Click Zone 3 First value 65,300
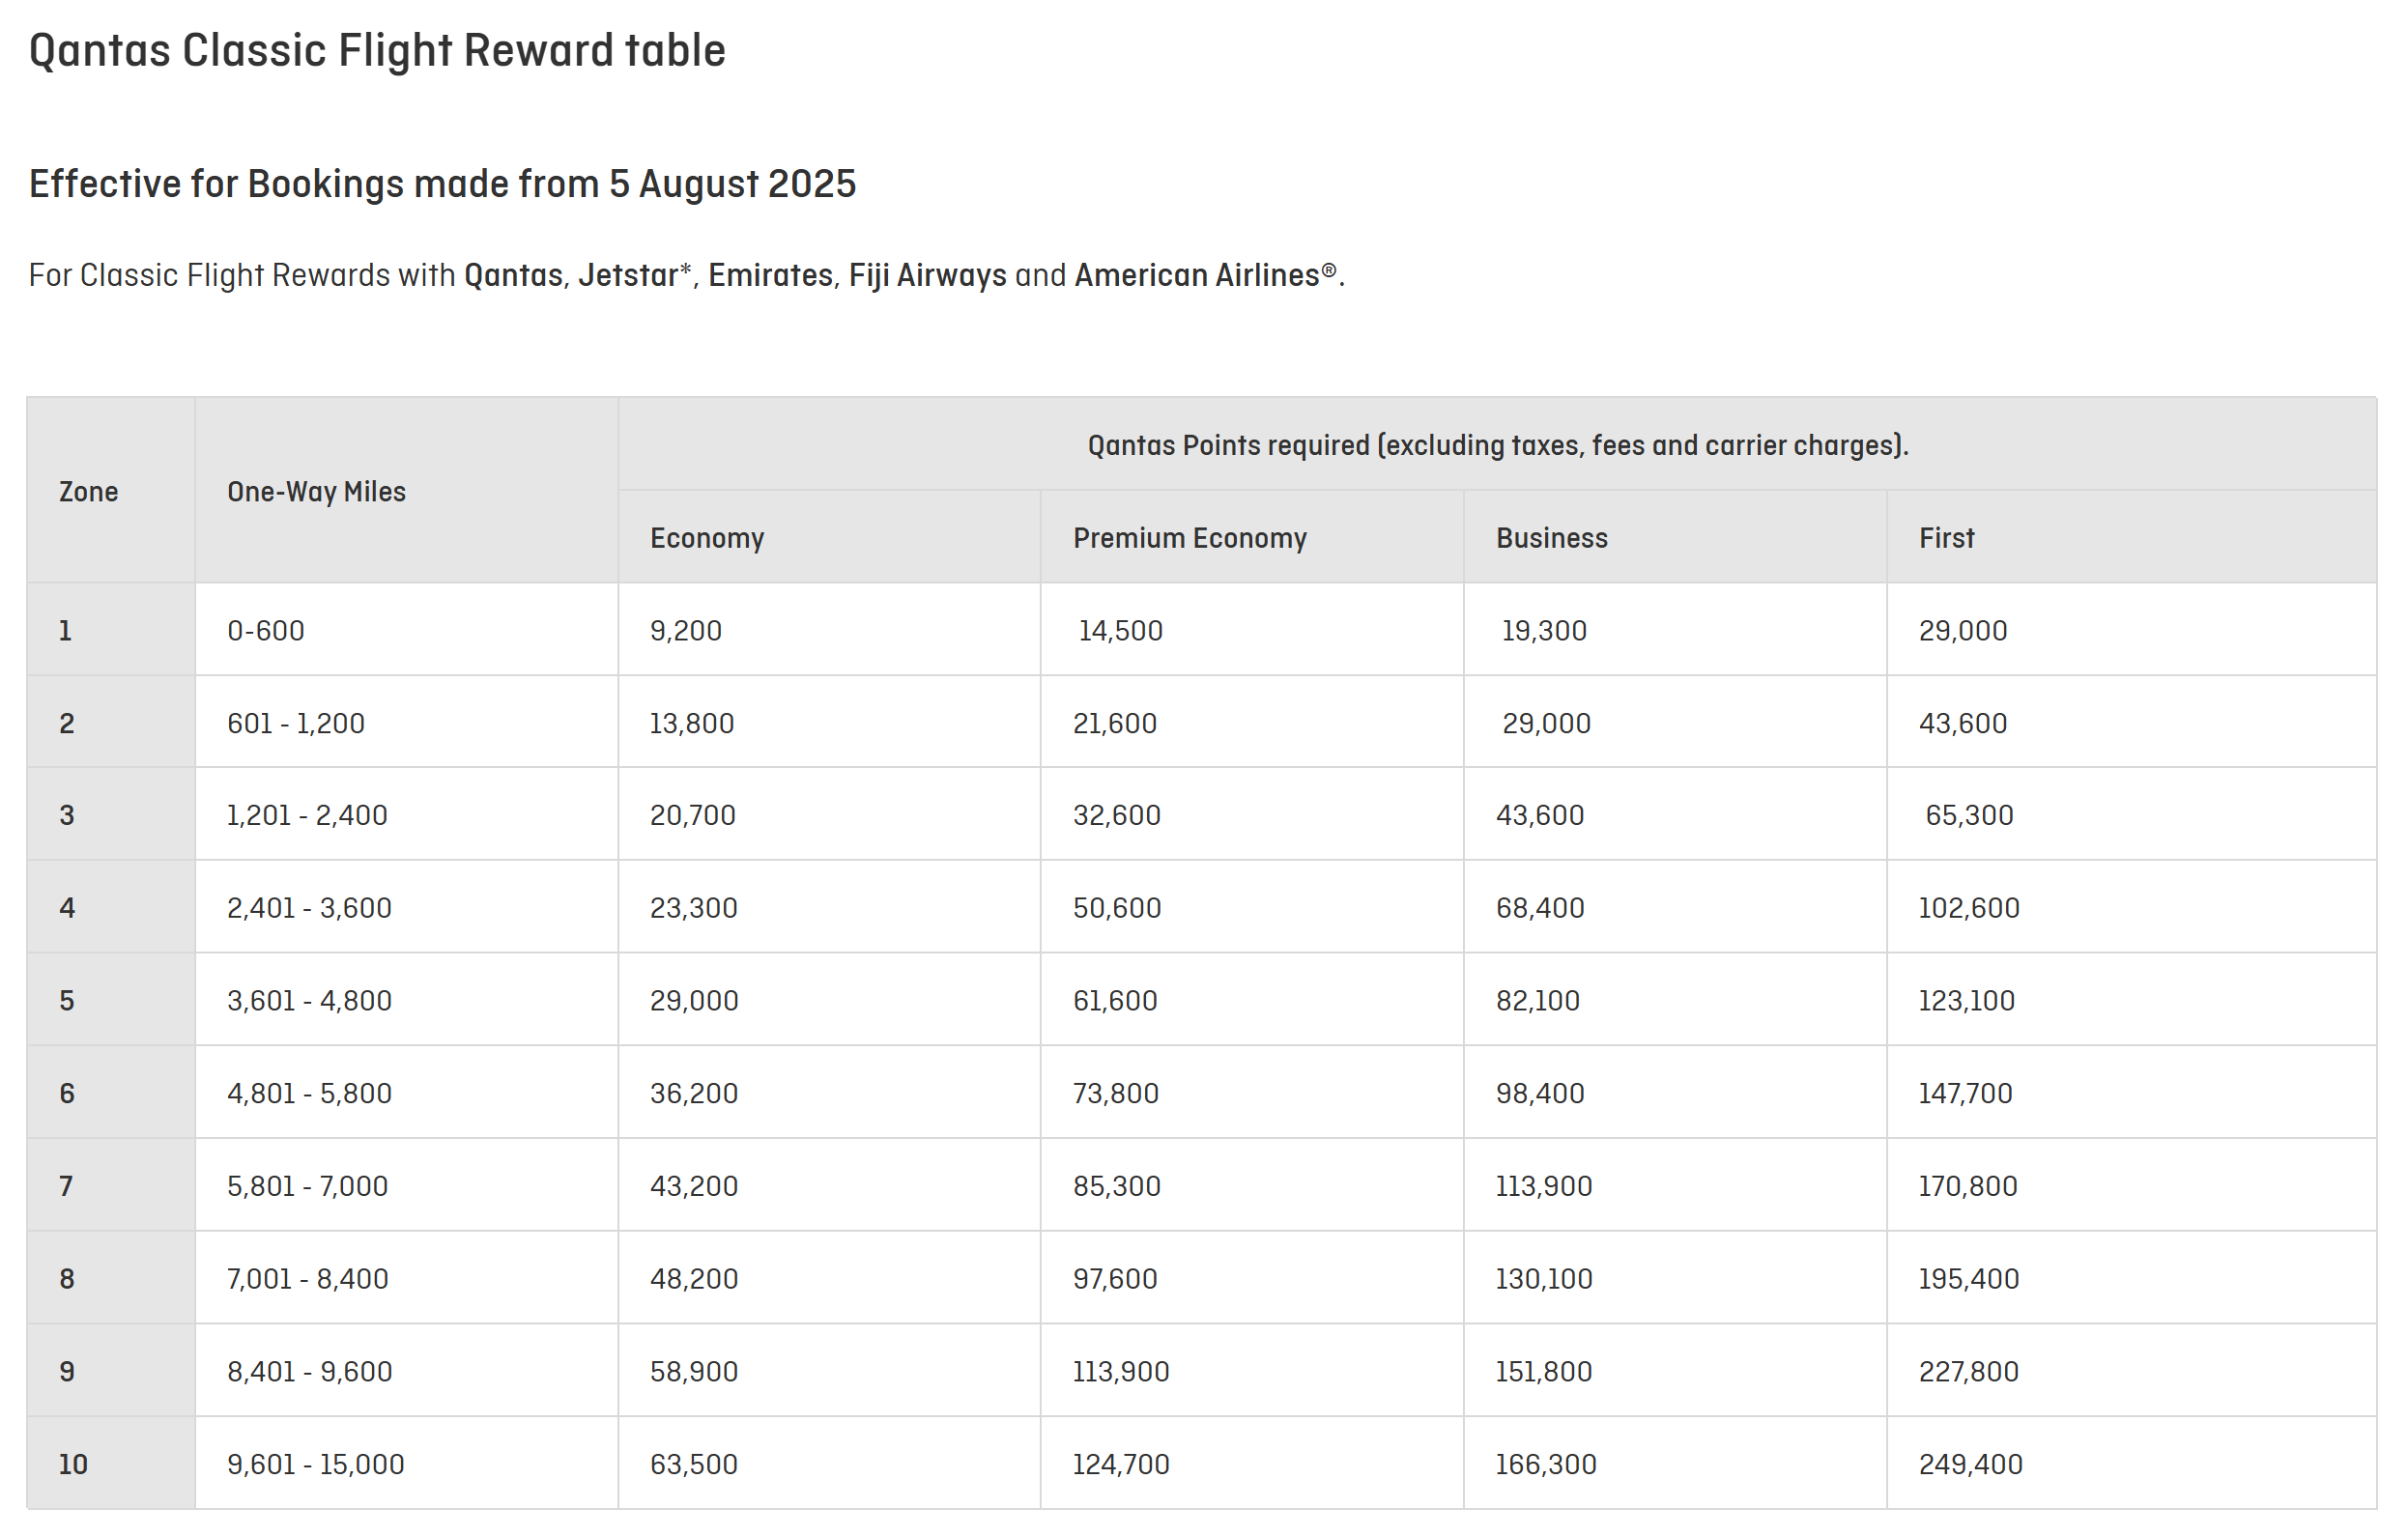The width and height of the screenshot is (2408, 1536). click(1968, 815)
